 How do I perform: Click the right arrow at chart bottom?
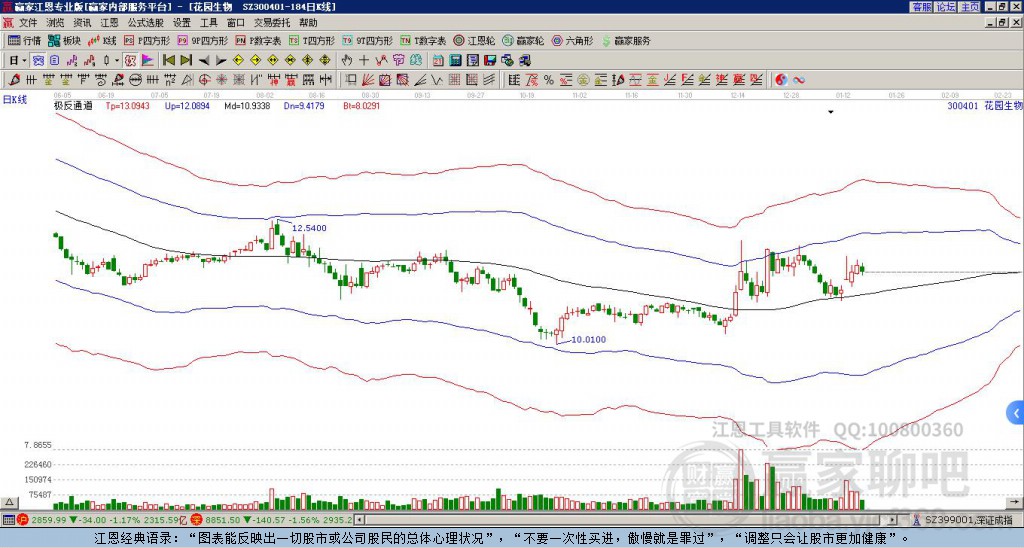point(1016,502)
